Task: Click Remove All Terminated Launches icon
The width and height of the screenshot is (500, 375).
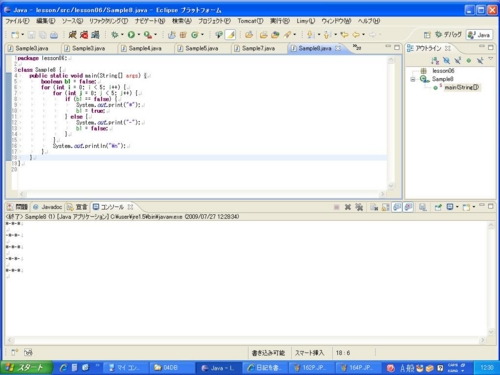Action: [359, 207]
